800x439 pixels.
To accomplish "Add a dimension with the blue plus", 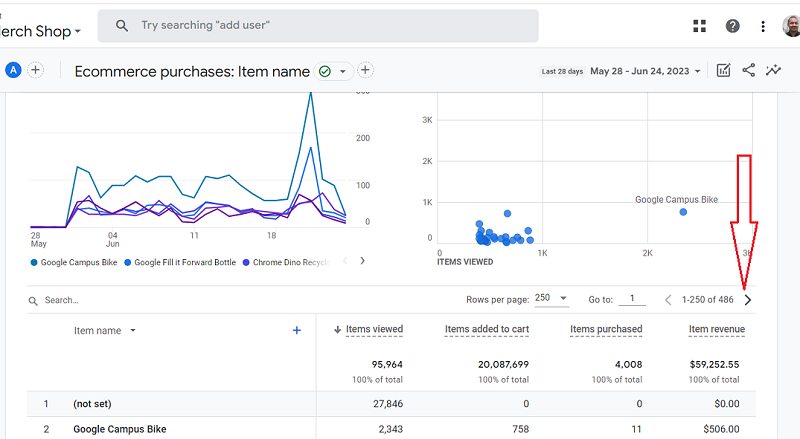I will pyautogui.click(x=296, y=330).
